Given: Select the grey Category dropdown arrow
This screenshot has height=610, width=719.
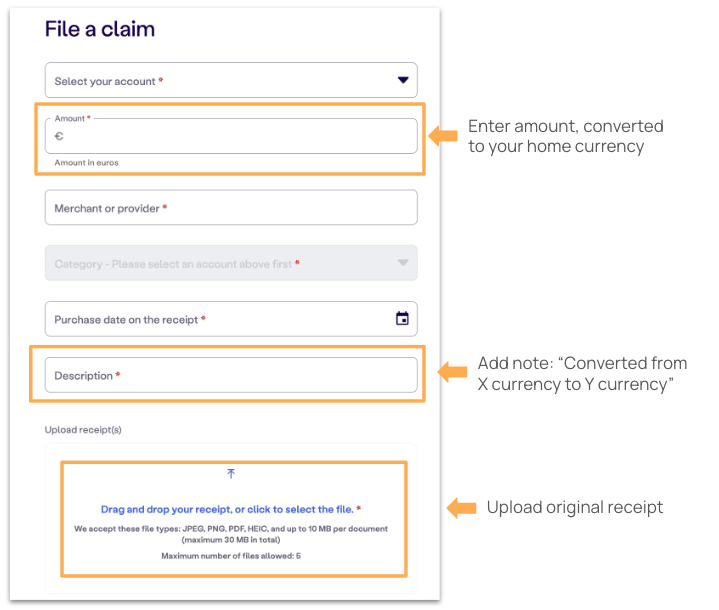Looking at the screenshot, I should 403,263.
